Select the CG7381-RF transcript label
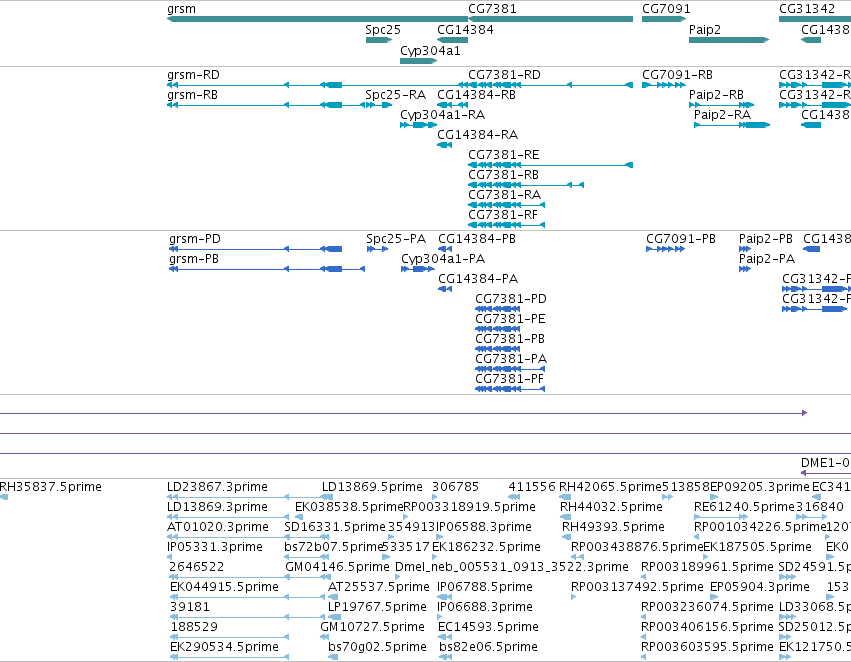Screen dimensions: 851x662 coord(503,215)
